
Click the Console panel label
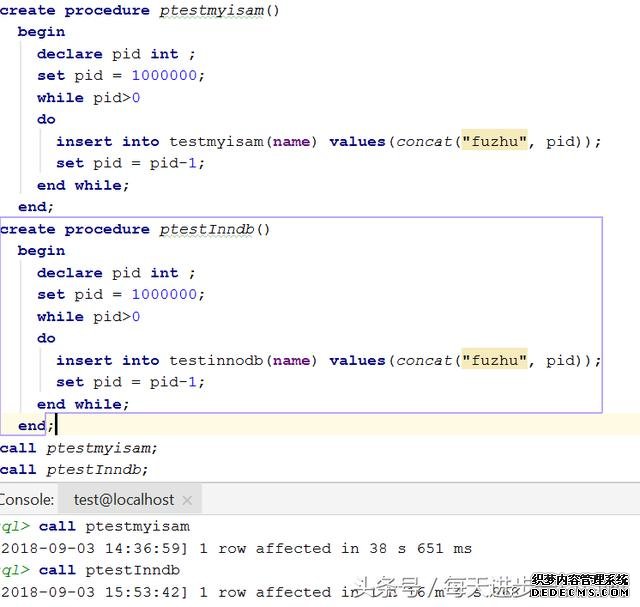click(x=27, y=499)
